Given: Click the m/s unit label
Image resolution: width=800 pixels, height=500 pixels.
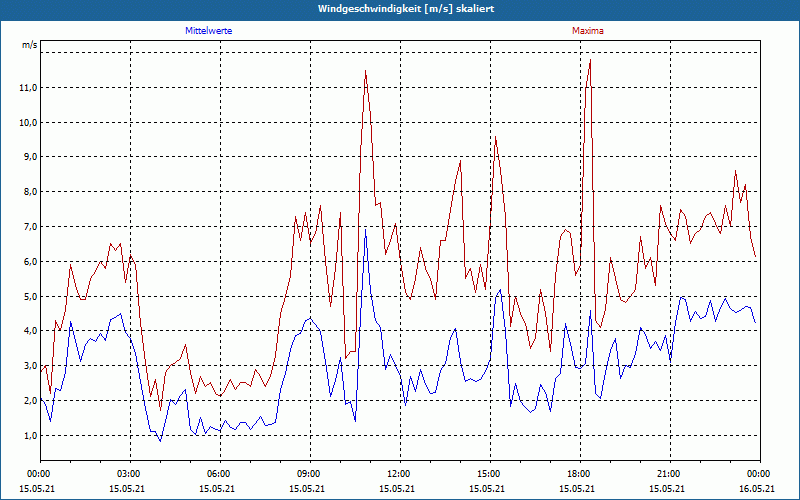Looking at the screenshot, I should click(30, 45).
